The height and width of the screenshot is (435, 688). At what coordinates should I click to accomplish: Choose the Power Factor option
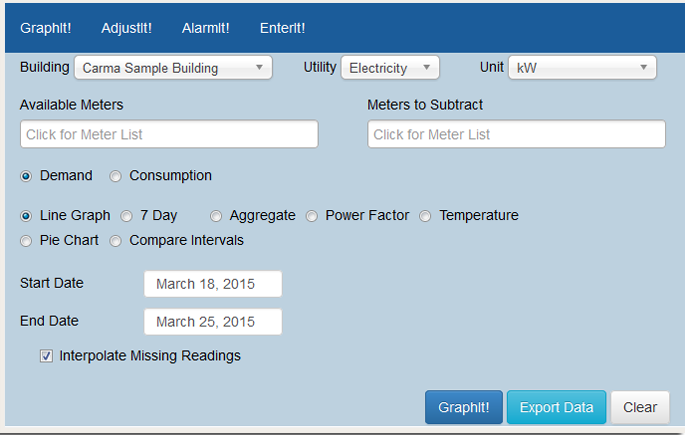coord(312,216)
